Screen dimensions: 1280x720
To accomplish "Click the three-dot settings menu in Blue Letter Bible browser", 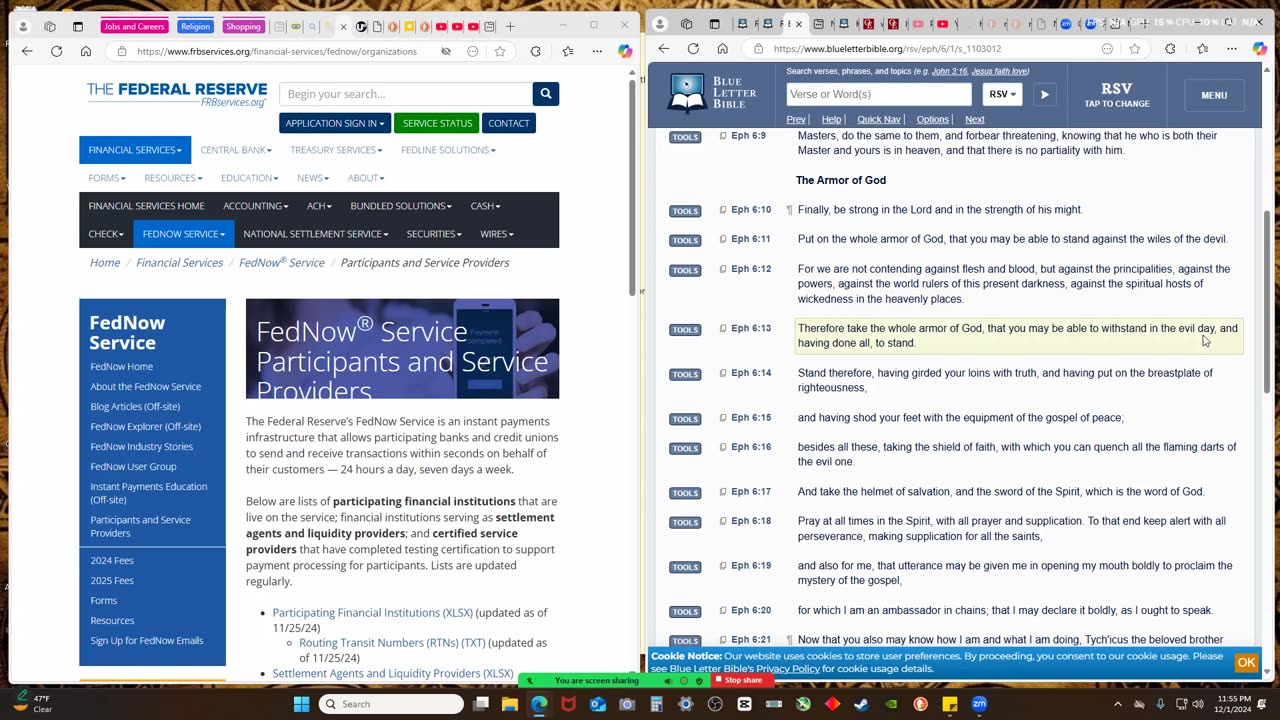I will [x=1231, y=48].
